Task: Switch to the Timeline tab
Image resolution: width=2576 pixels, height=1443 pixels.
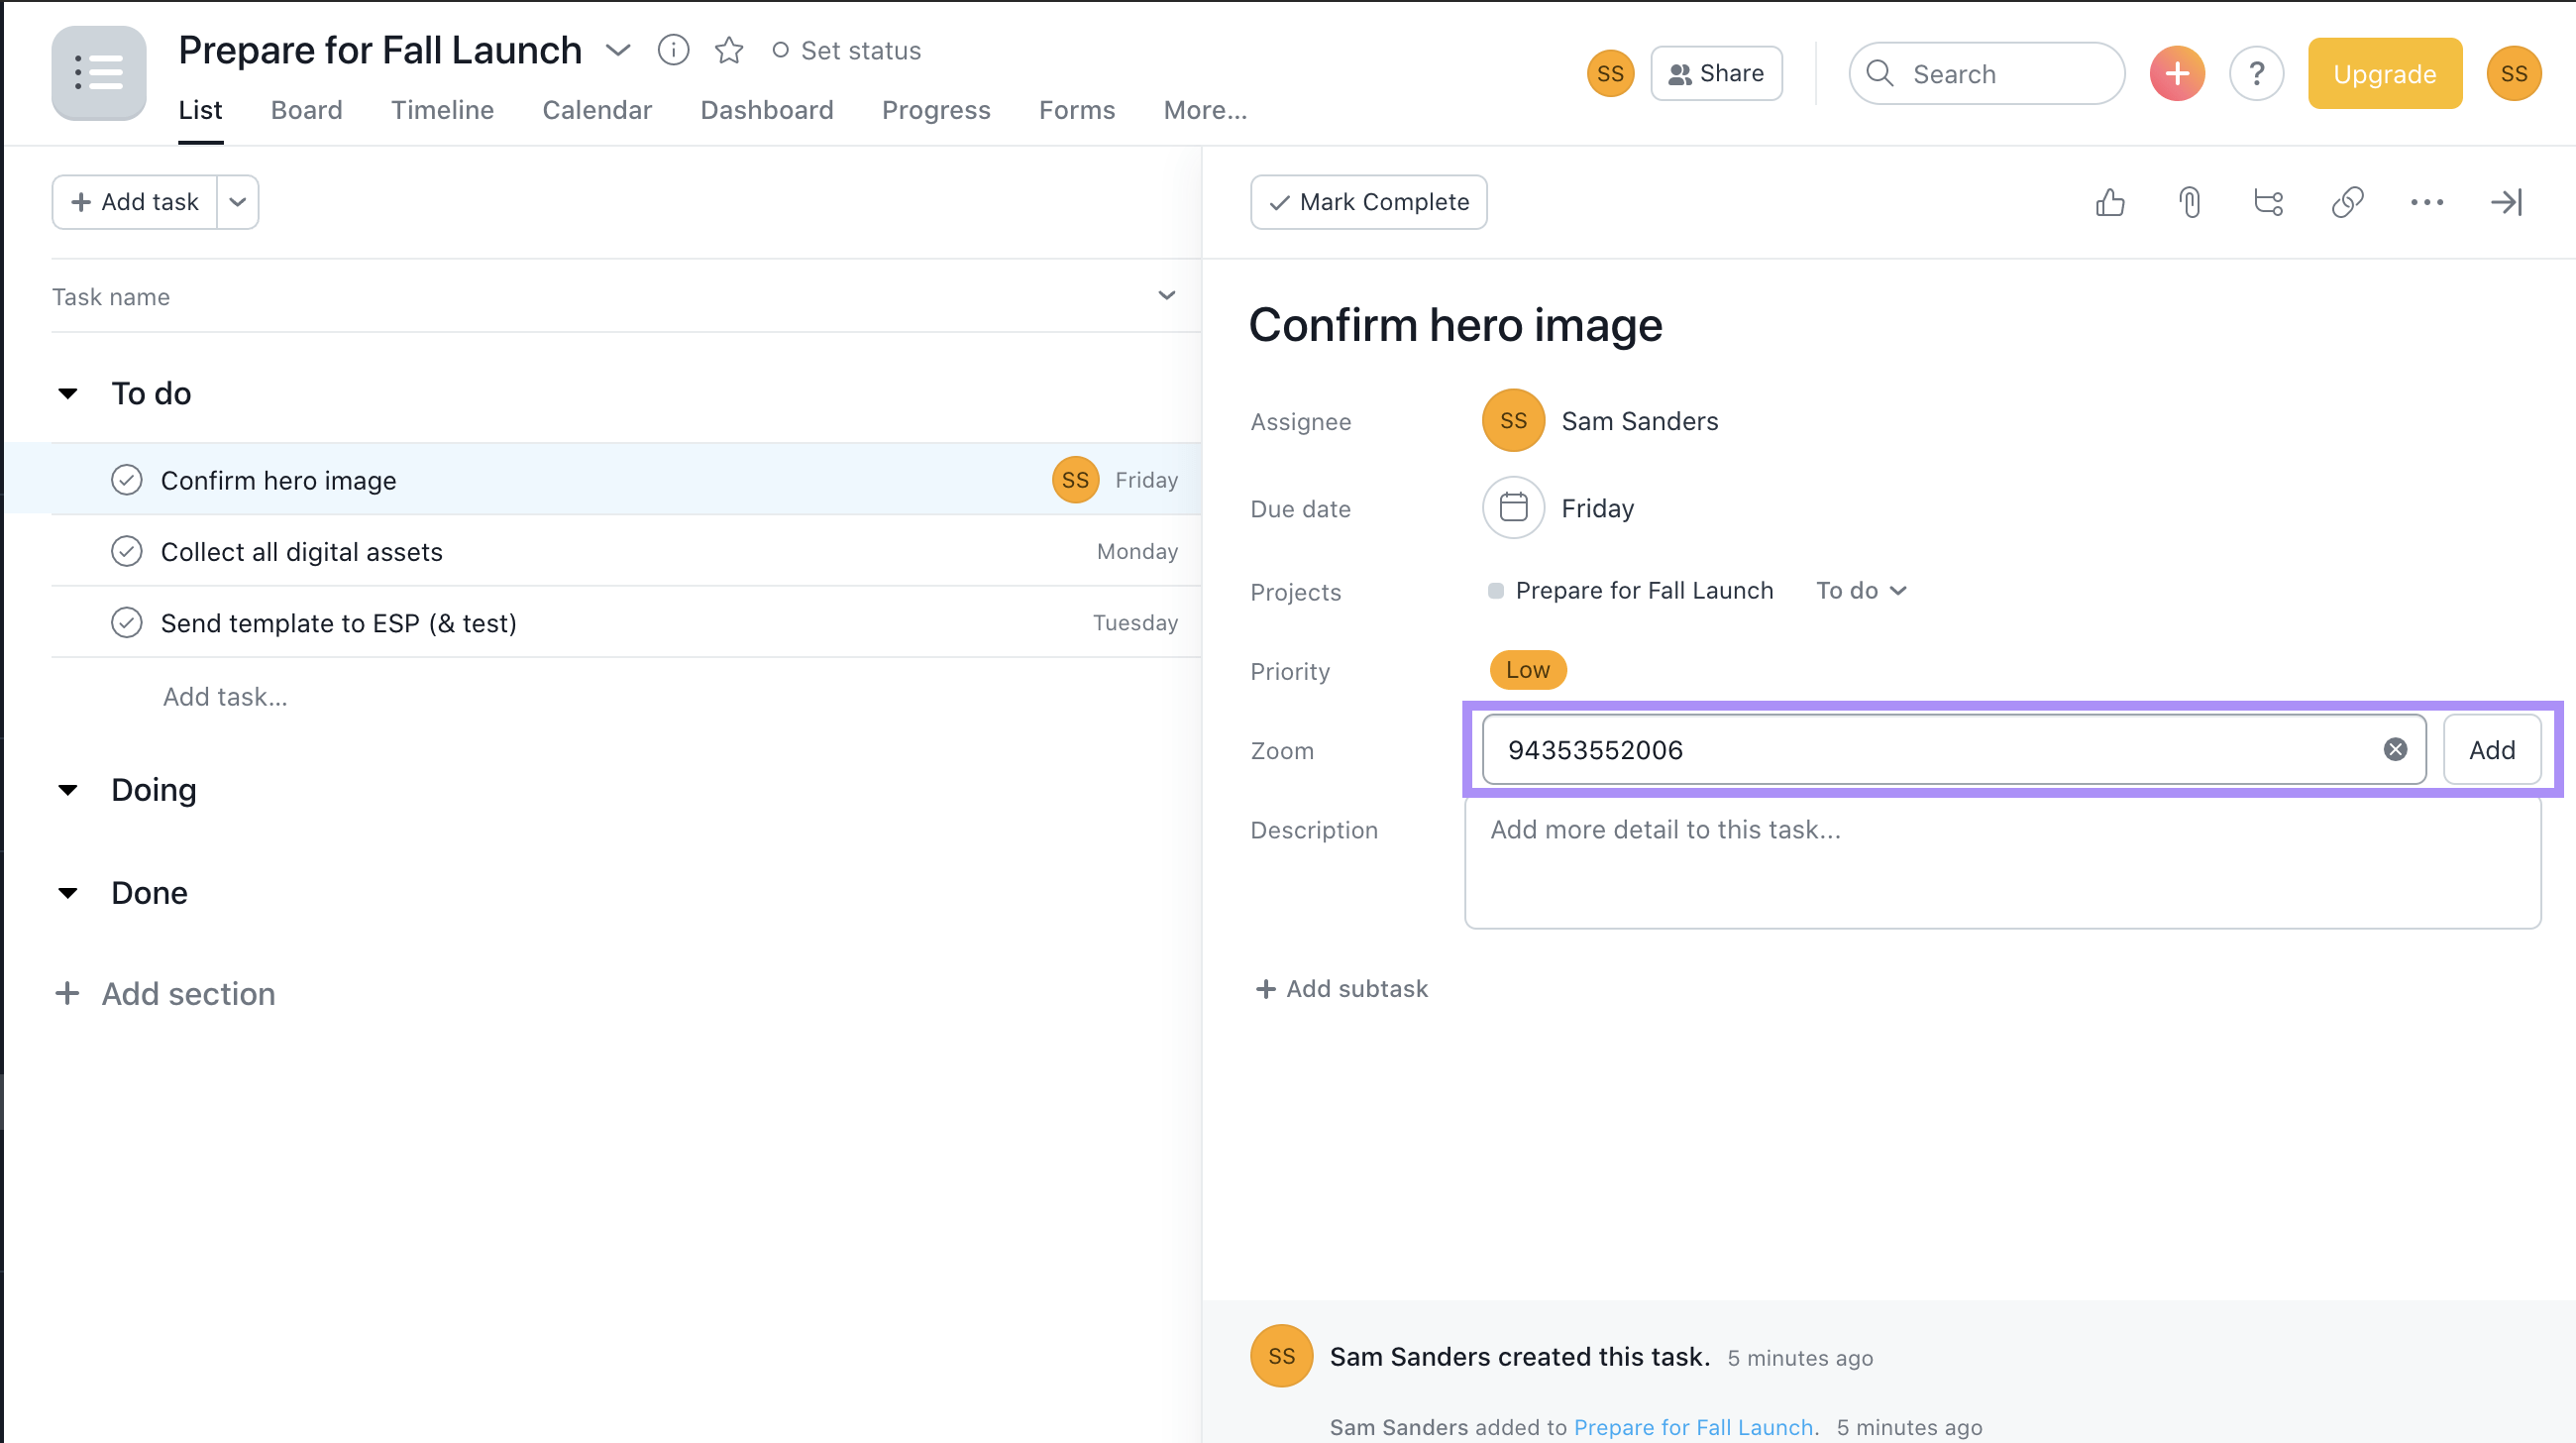Action: click(442, 110)
